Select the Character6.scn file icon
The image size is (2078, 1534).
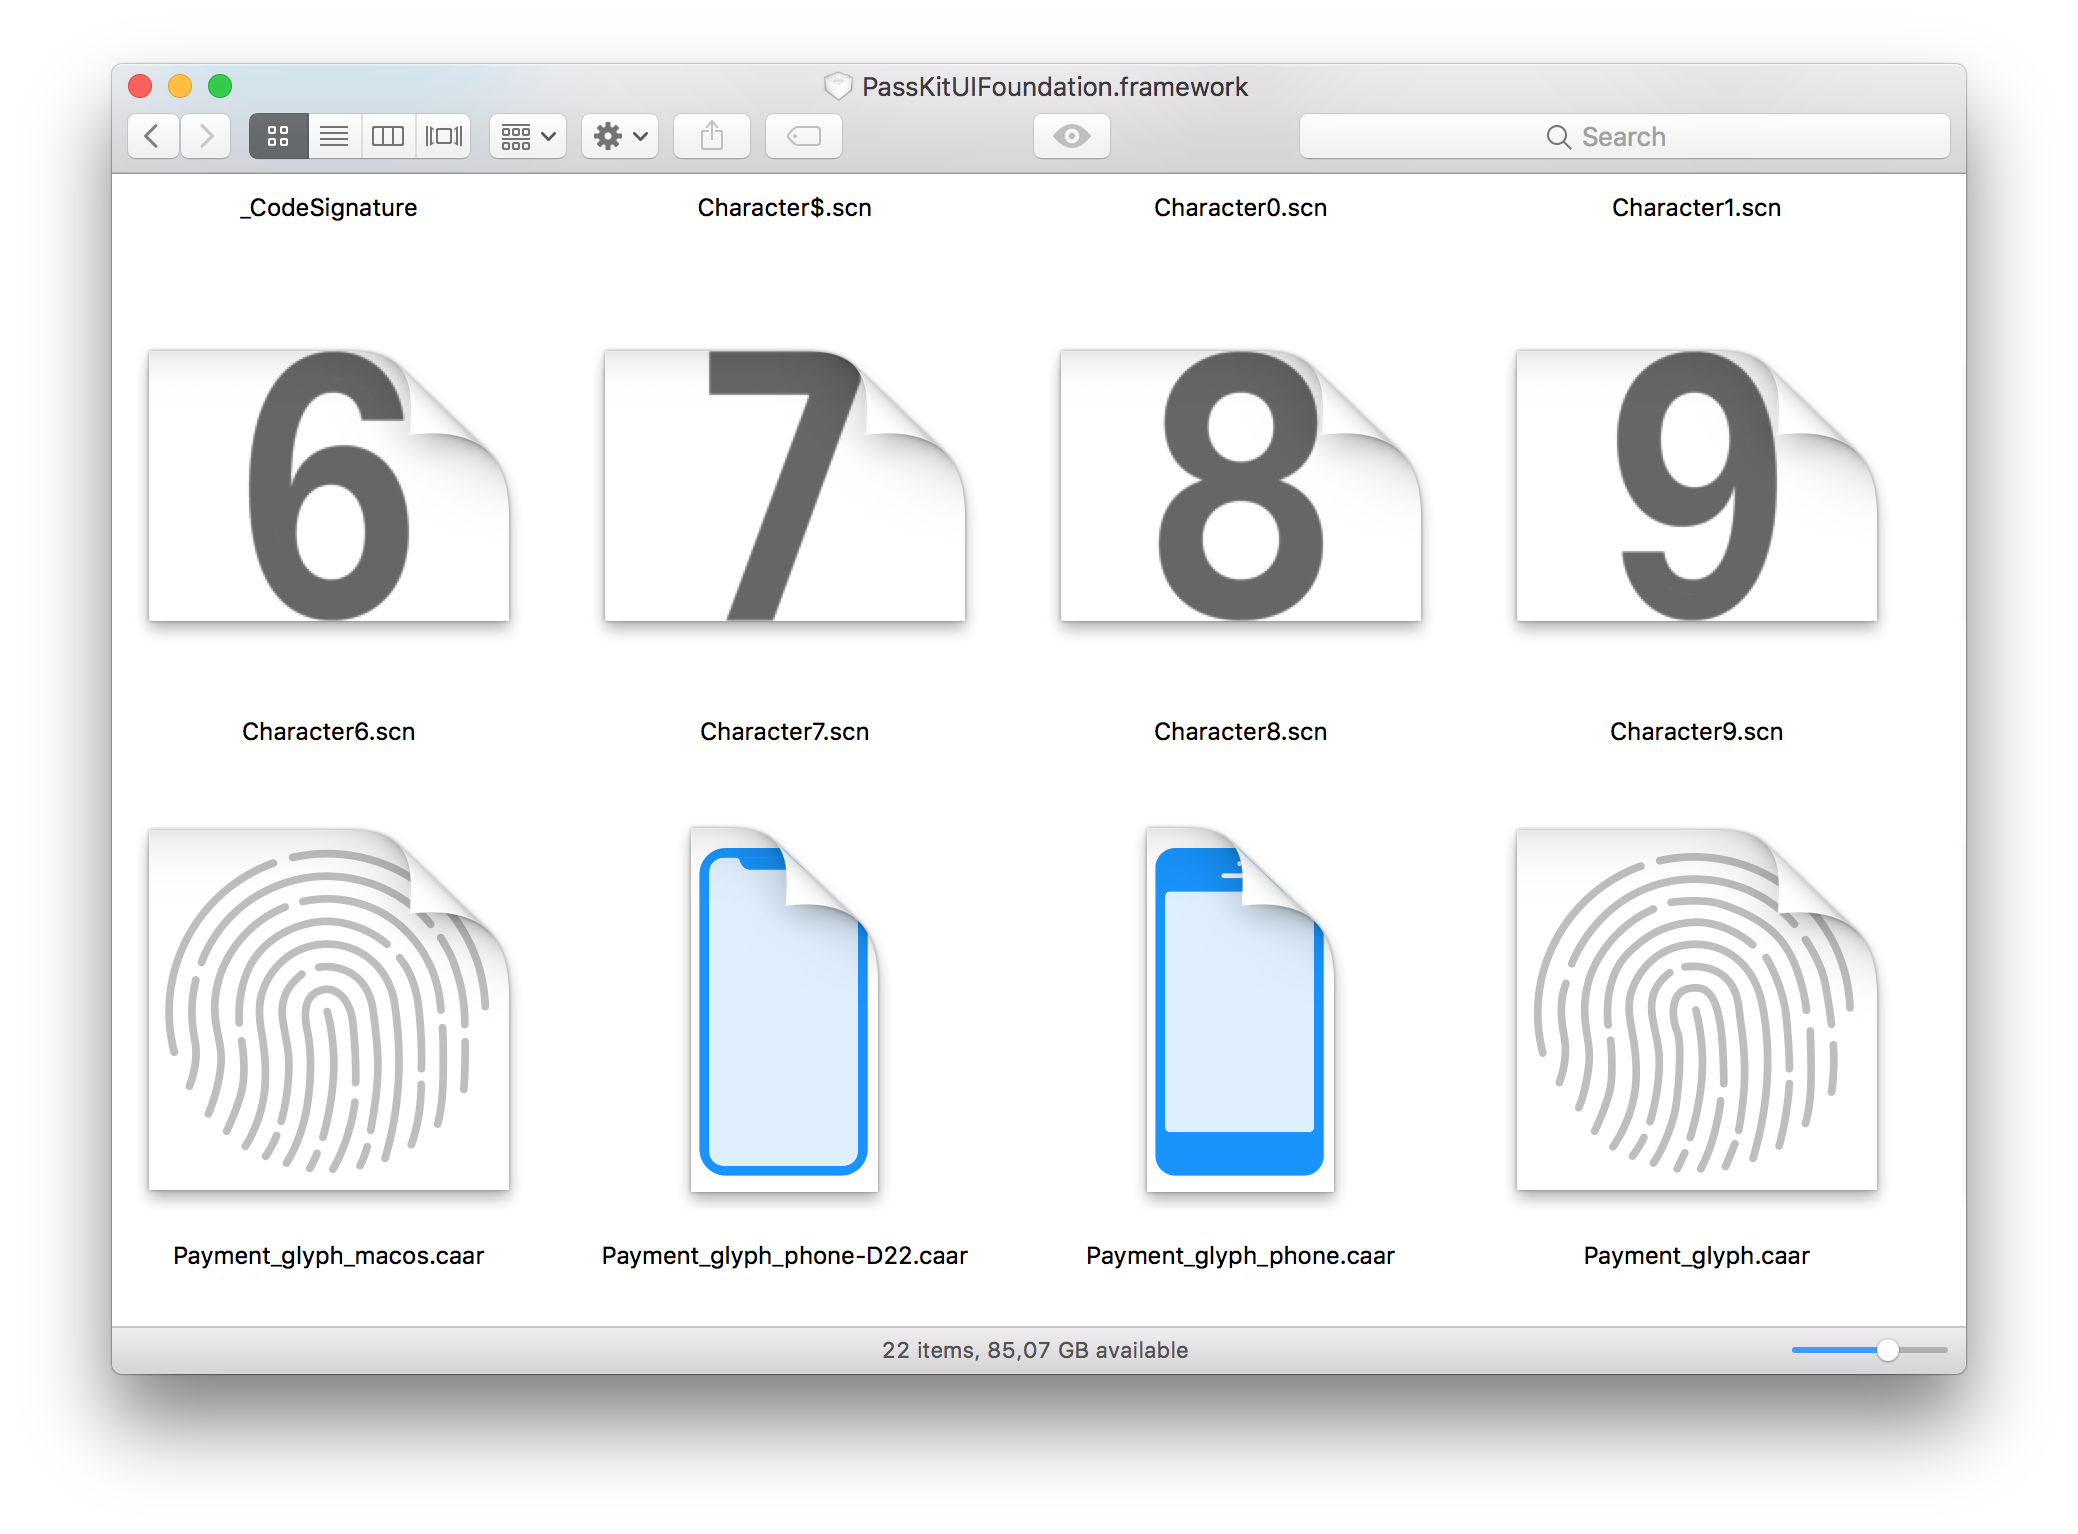328,486
